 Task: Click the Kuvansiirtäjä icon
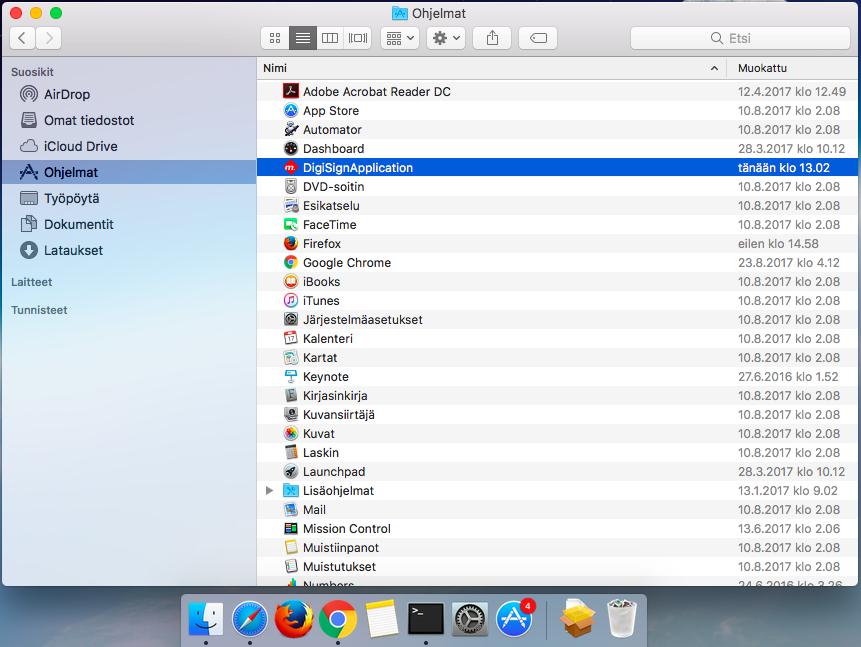pyautogui.click(x=290, y=414)
